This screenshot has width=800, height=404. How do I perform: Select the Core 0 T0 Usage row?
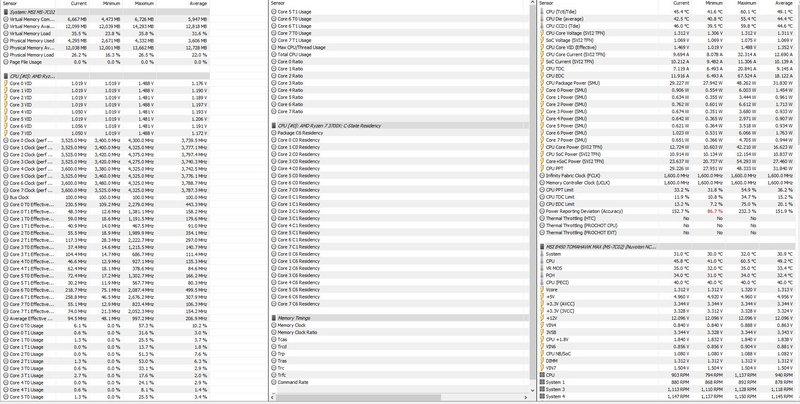click(x=106, y=325)
